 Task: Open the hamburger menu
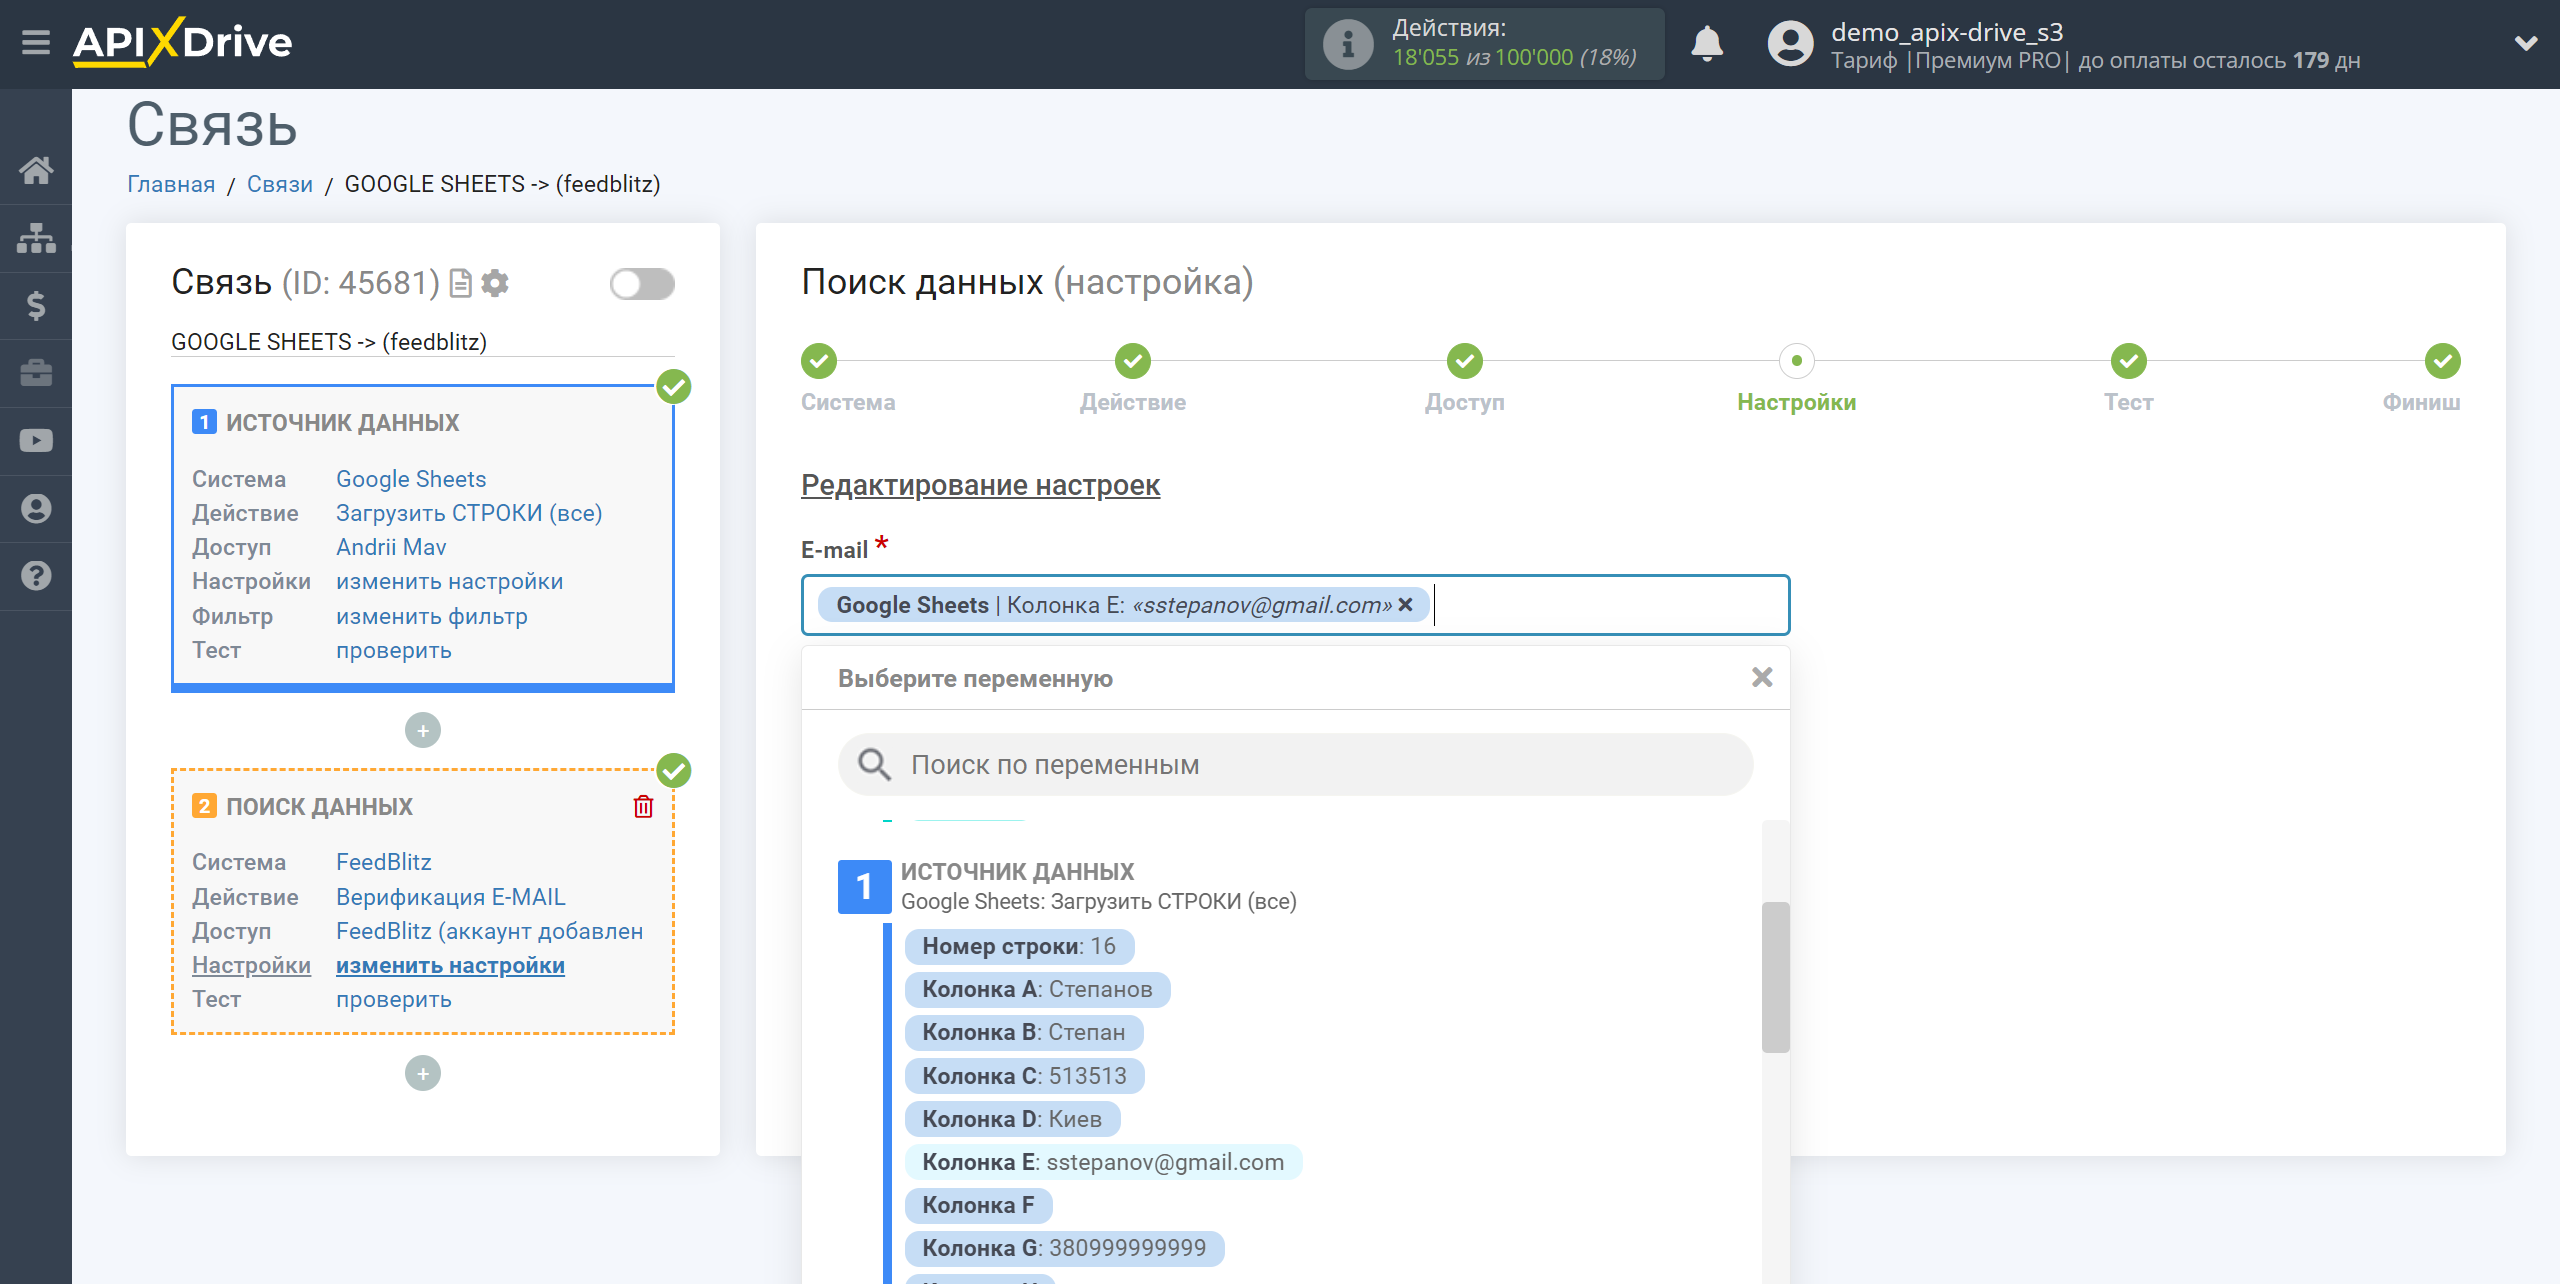point(36,43)
